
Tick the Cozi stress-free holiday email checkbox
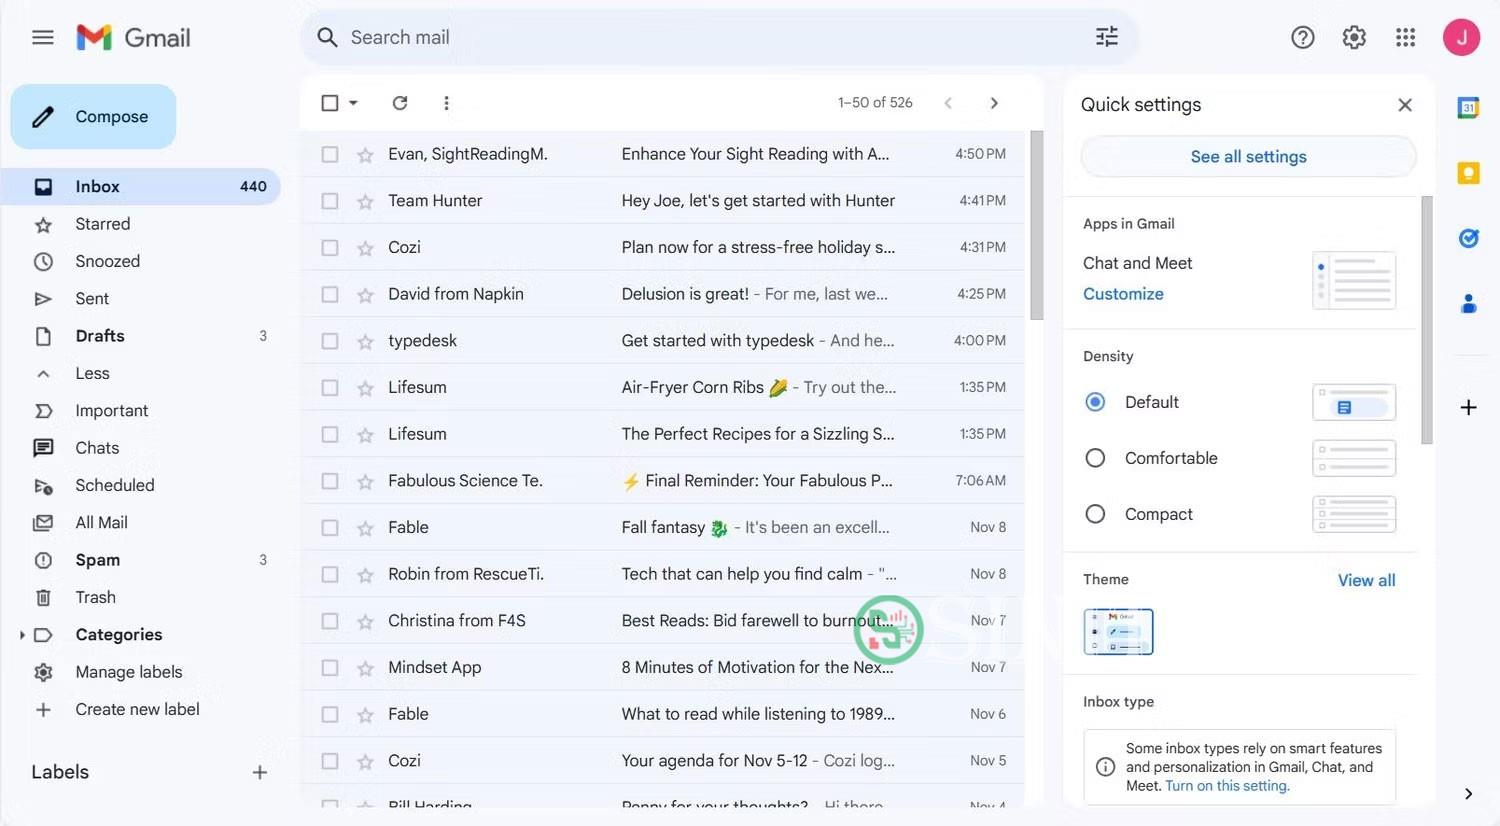click(x=330, y=248)
